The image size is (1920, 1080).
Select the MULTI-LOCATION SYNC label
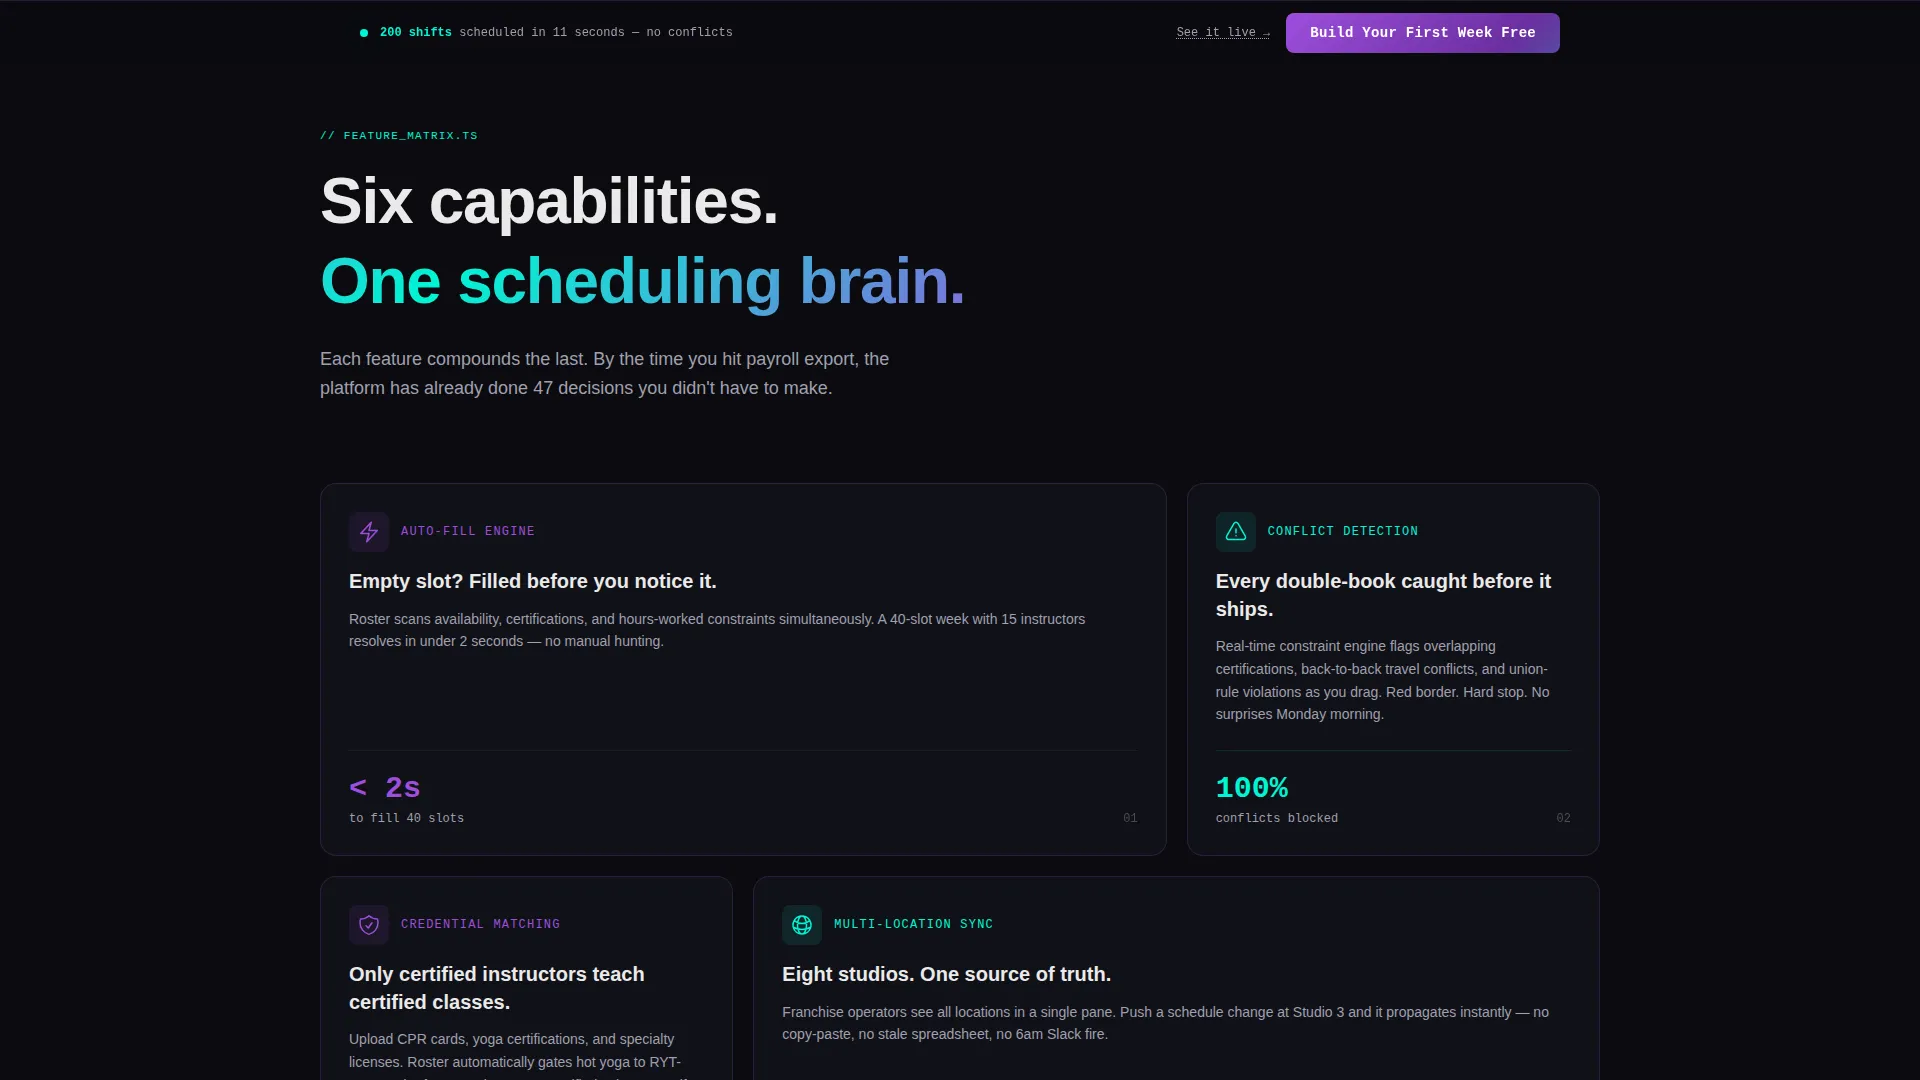pyautogui.click(x=913, y=924)
